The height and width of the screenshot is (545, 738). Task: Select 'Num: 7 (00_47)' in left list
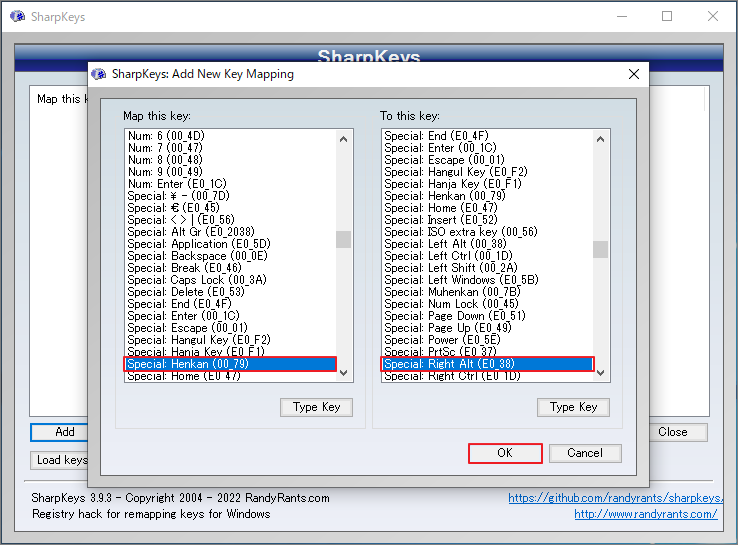click(x=231, y=148)
